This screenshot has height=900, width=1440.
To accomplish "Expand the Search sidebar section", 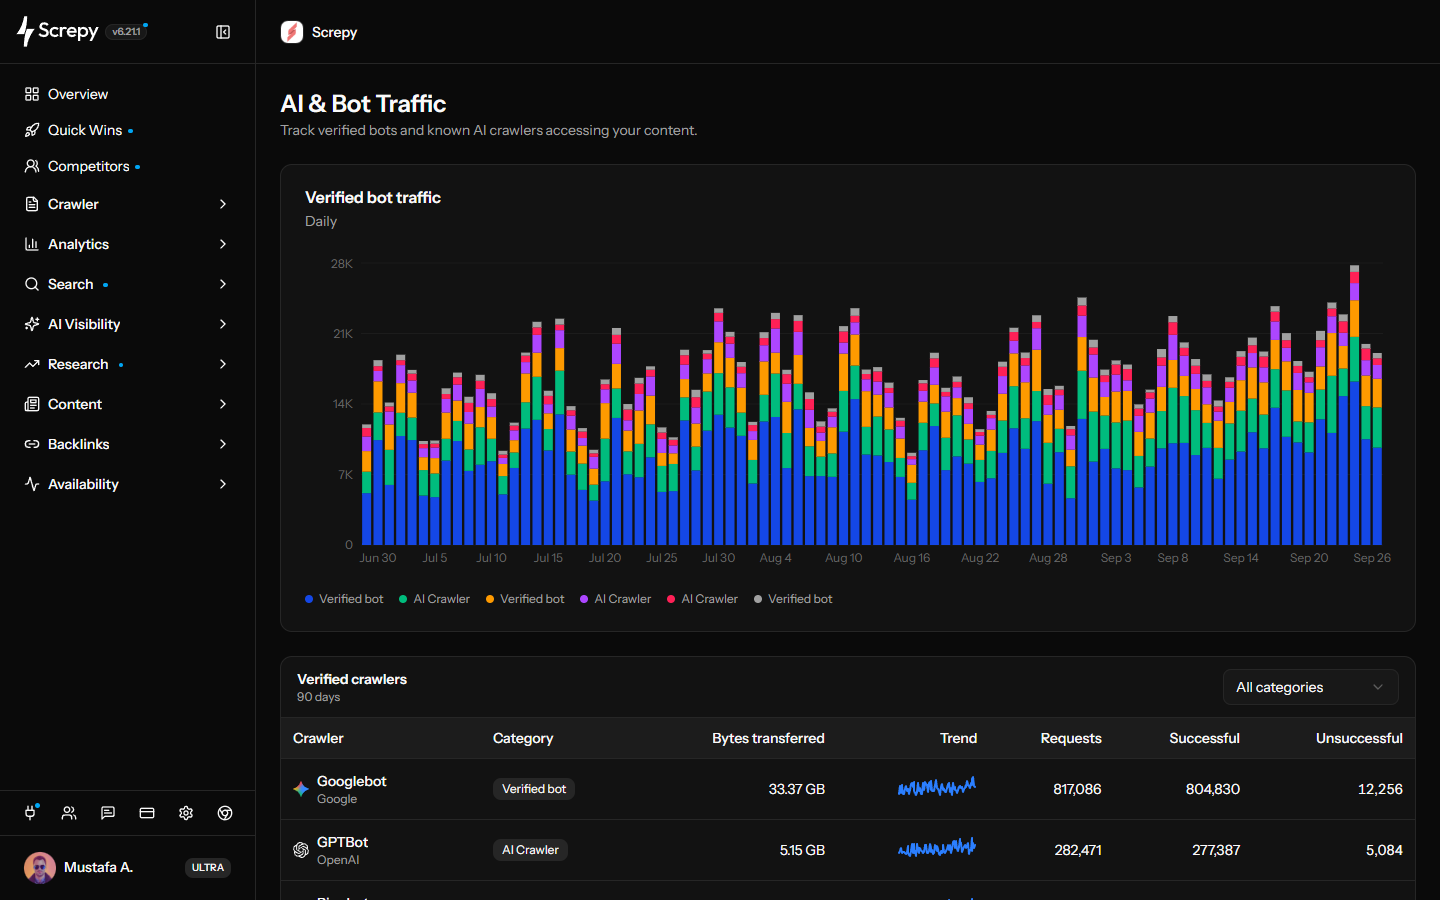I will click(x=126, y=284).
